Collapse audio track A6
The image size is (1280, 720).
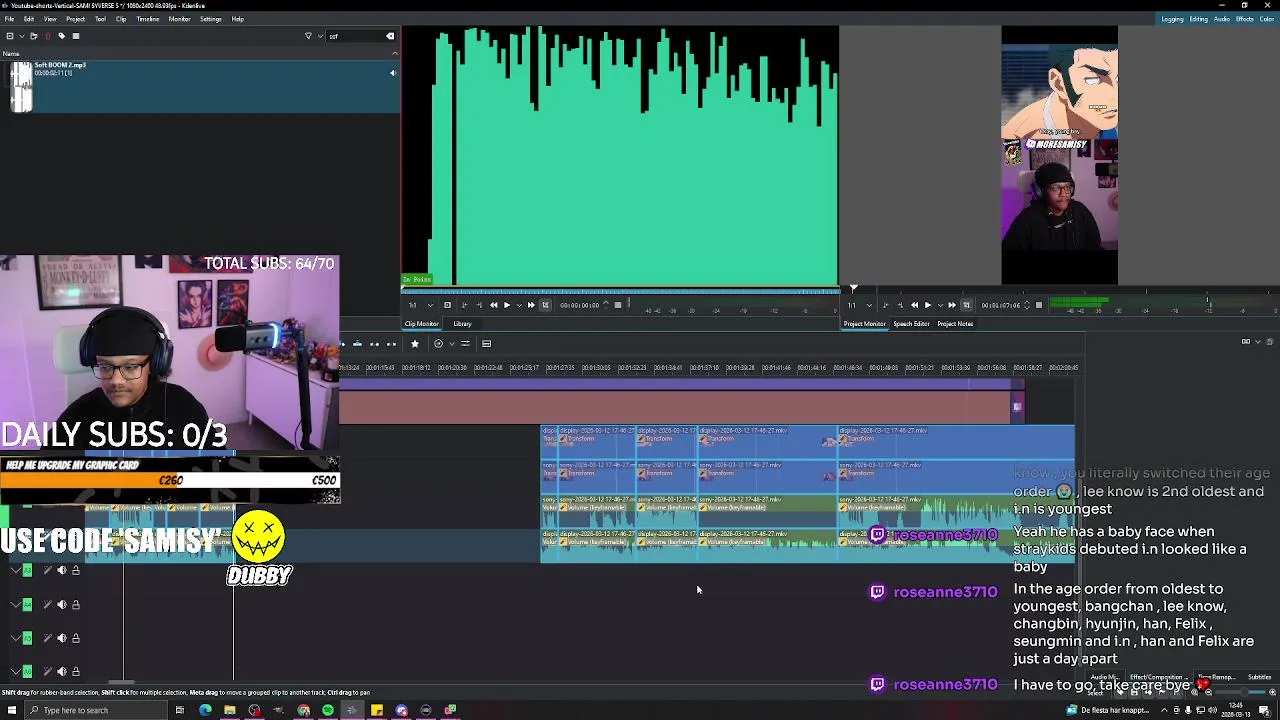[15, 671]
